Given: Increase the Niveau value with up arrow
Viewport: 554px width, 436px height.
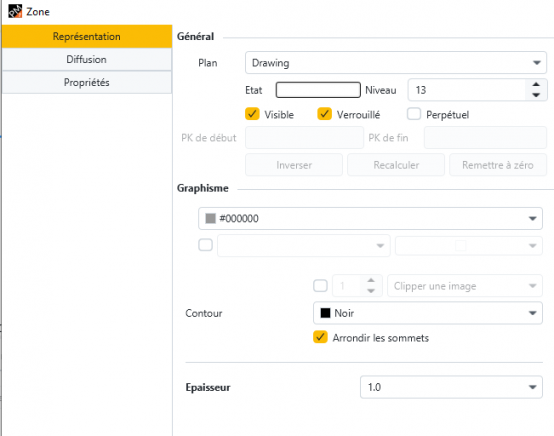Looking at the screenshot, I should (x=536, y=84).
